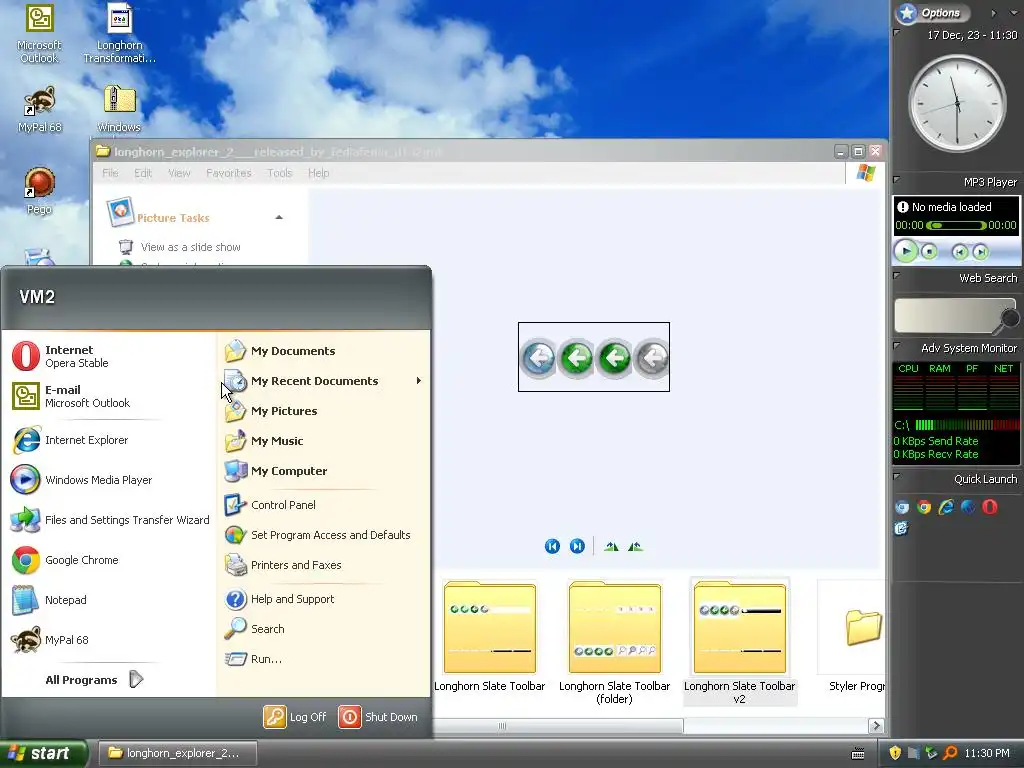
Task: Click the Start button on taskbar
Action: pos(43,753)
